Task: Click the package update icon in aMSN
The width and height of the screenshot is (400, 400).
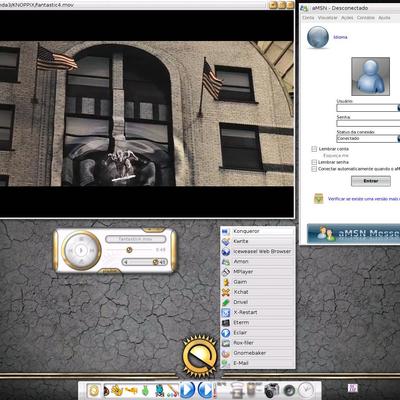Action: (x=319, y=199)
